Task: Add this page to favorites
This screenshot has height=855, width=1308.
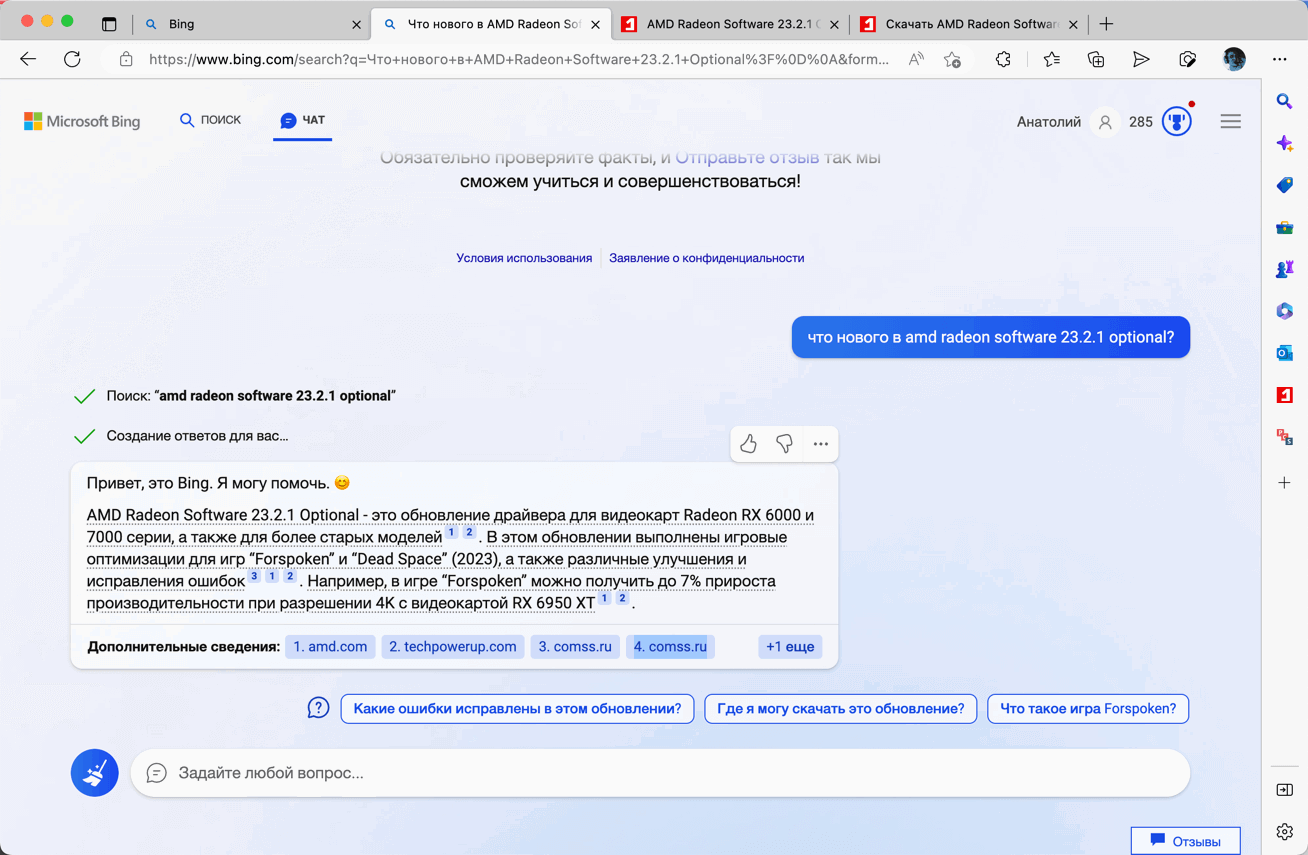Action: point(953,60)
